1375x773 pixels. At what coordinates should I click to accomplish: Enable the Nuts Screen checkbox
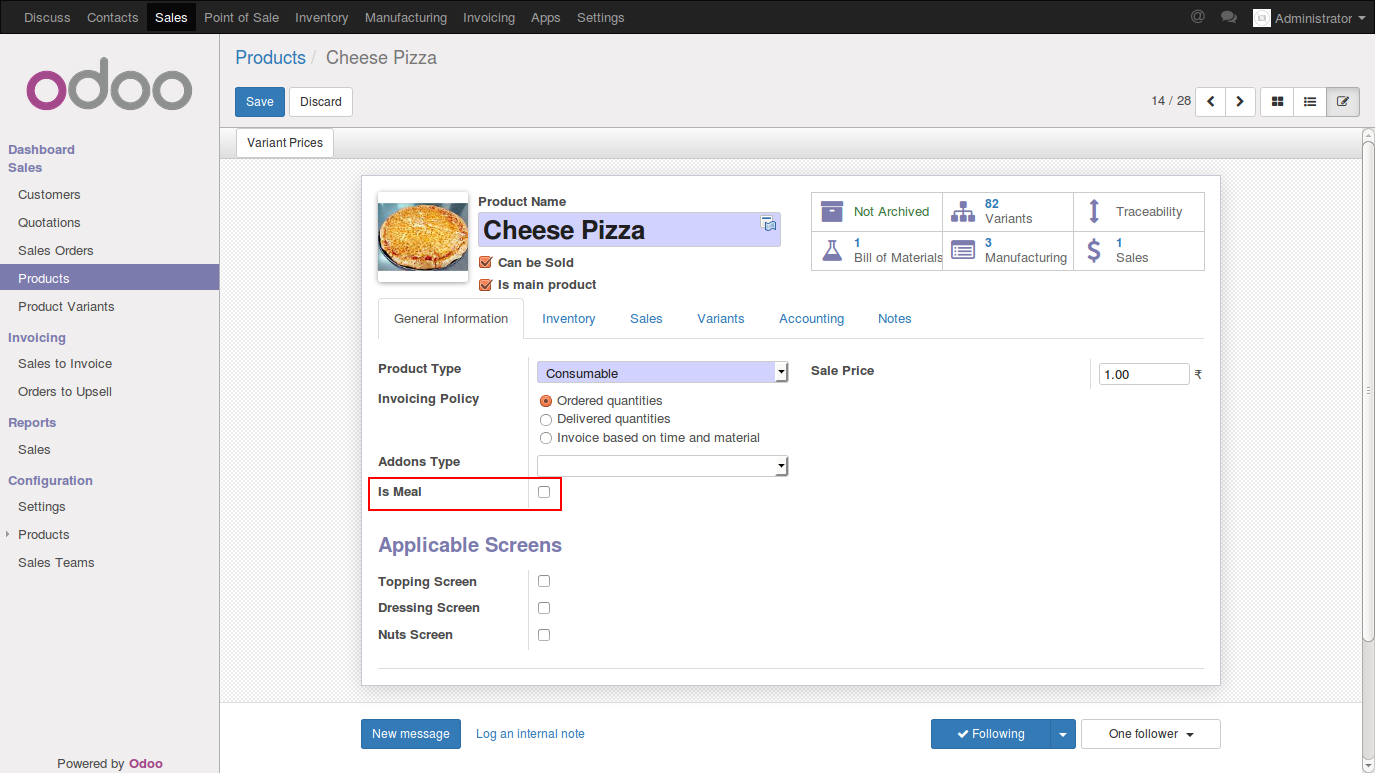pos(544,635)
